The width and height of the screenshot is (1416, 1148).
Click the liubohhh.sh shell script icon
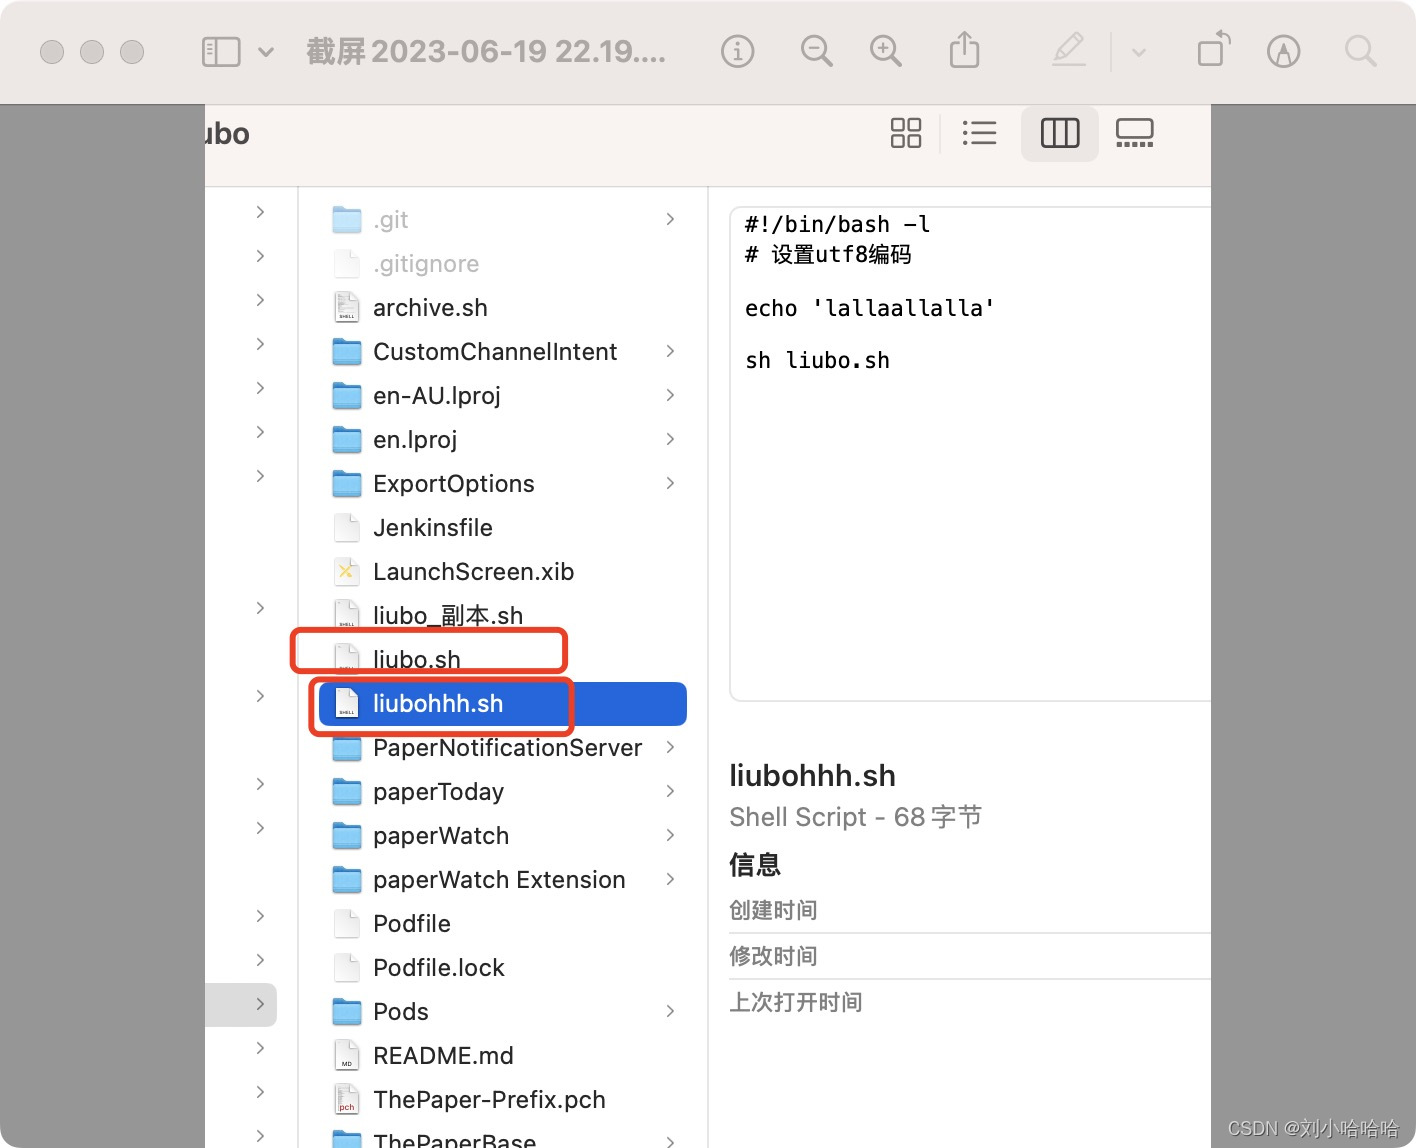tap(346, 703)
